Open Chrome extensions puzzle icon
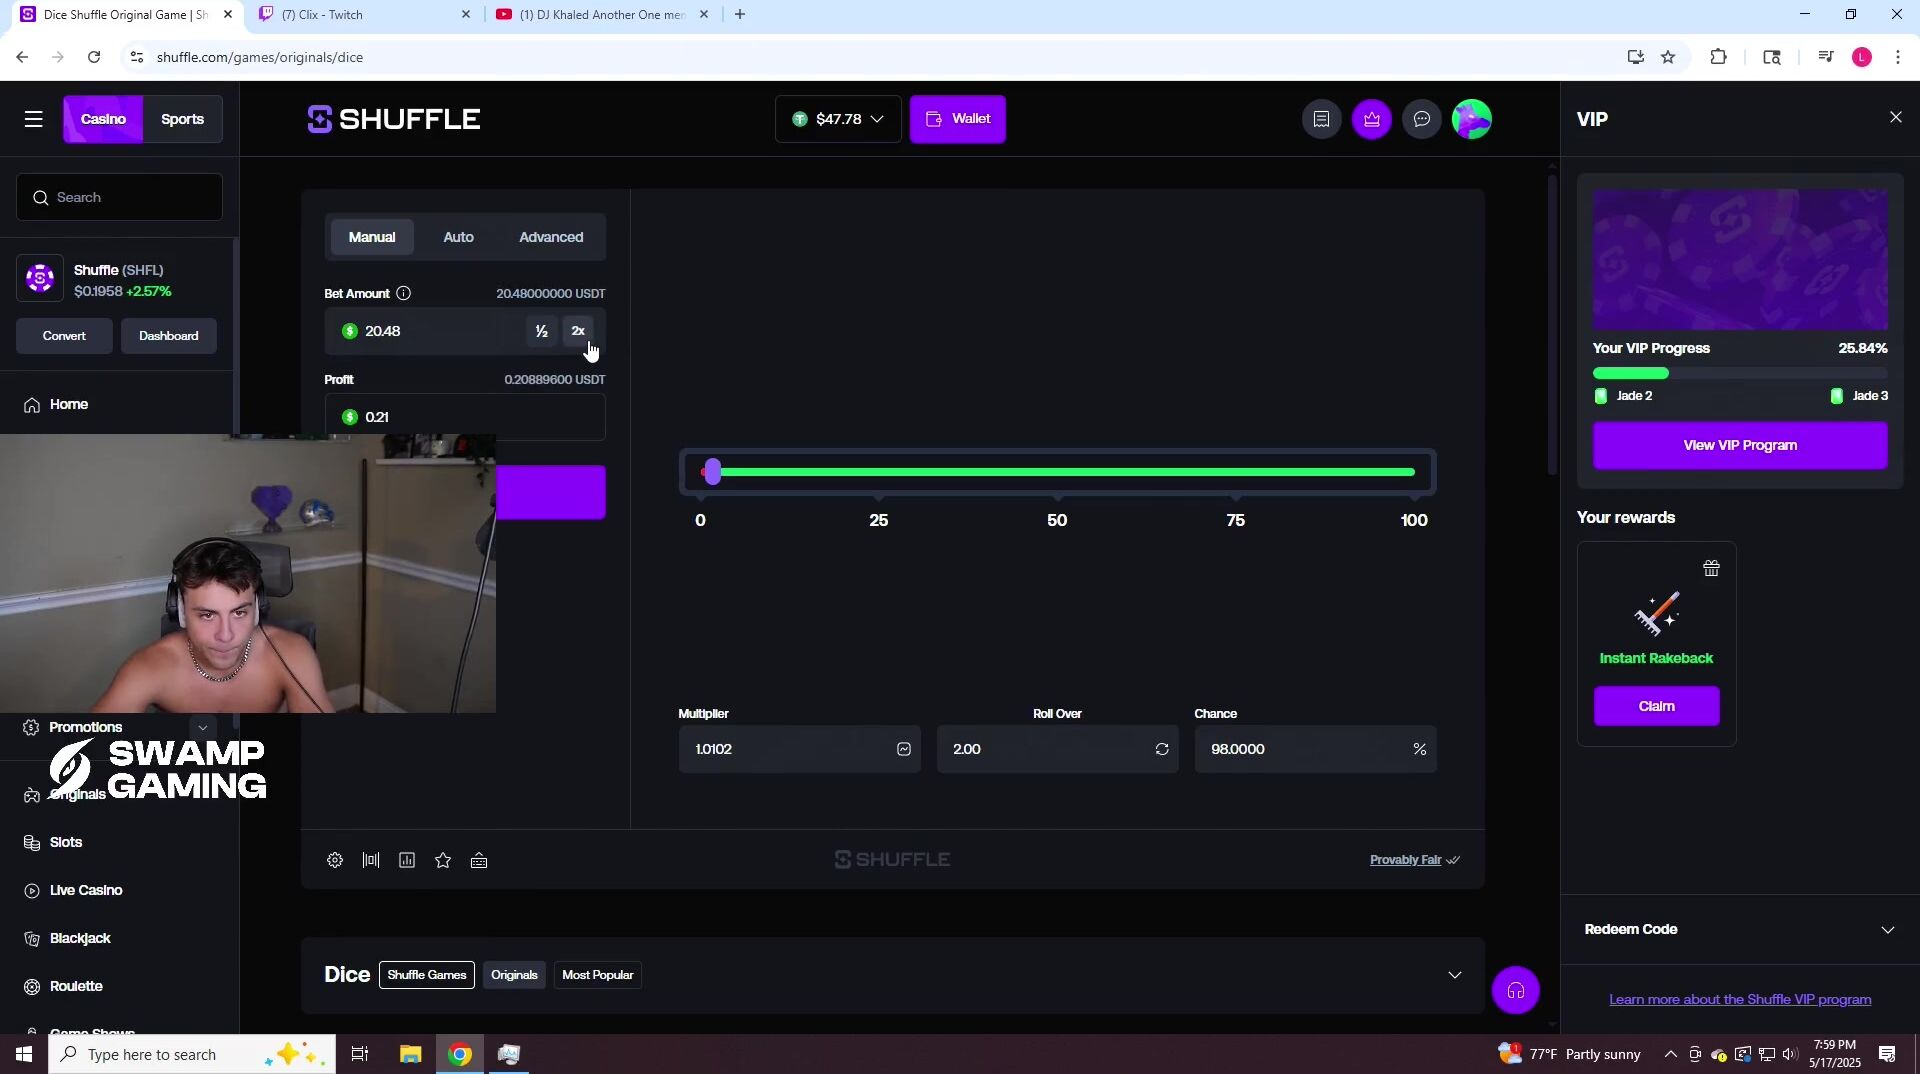The height and width of the screenshot is (1074, 1920). pyautogui.click(x=1718, y=57)
